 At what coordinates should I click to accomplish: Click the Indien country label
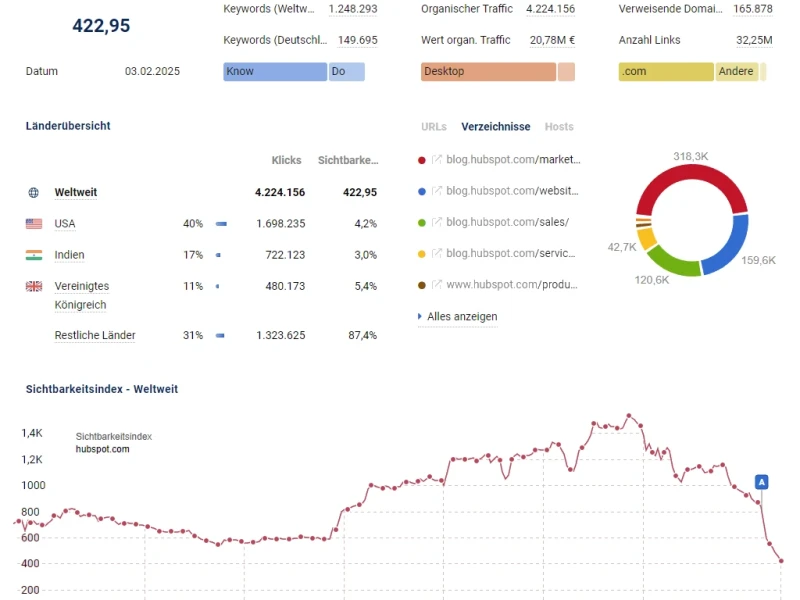click(69, 255)
